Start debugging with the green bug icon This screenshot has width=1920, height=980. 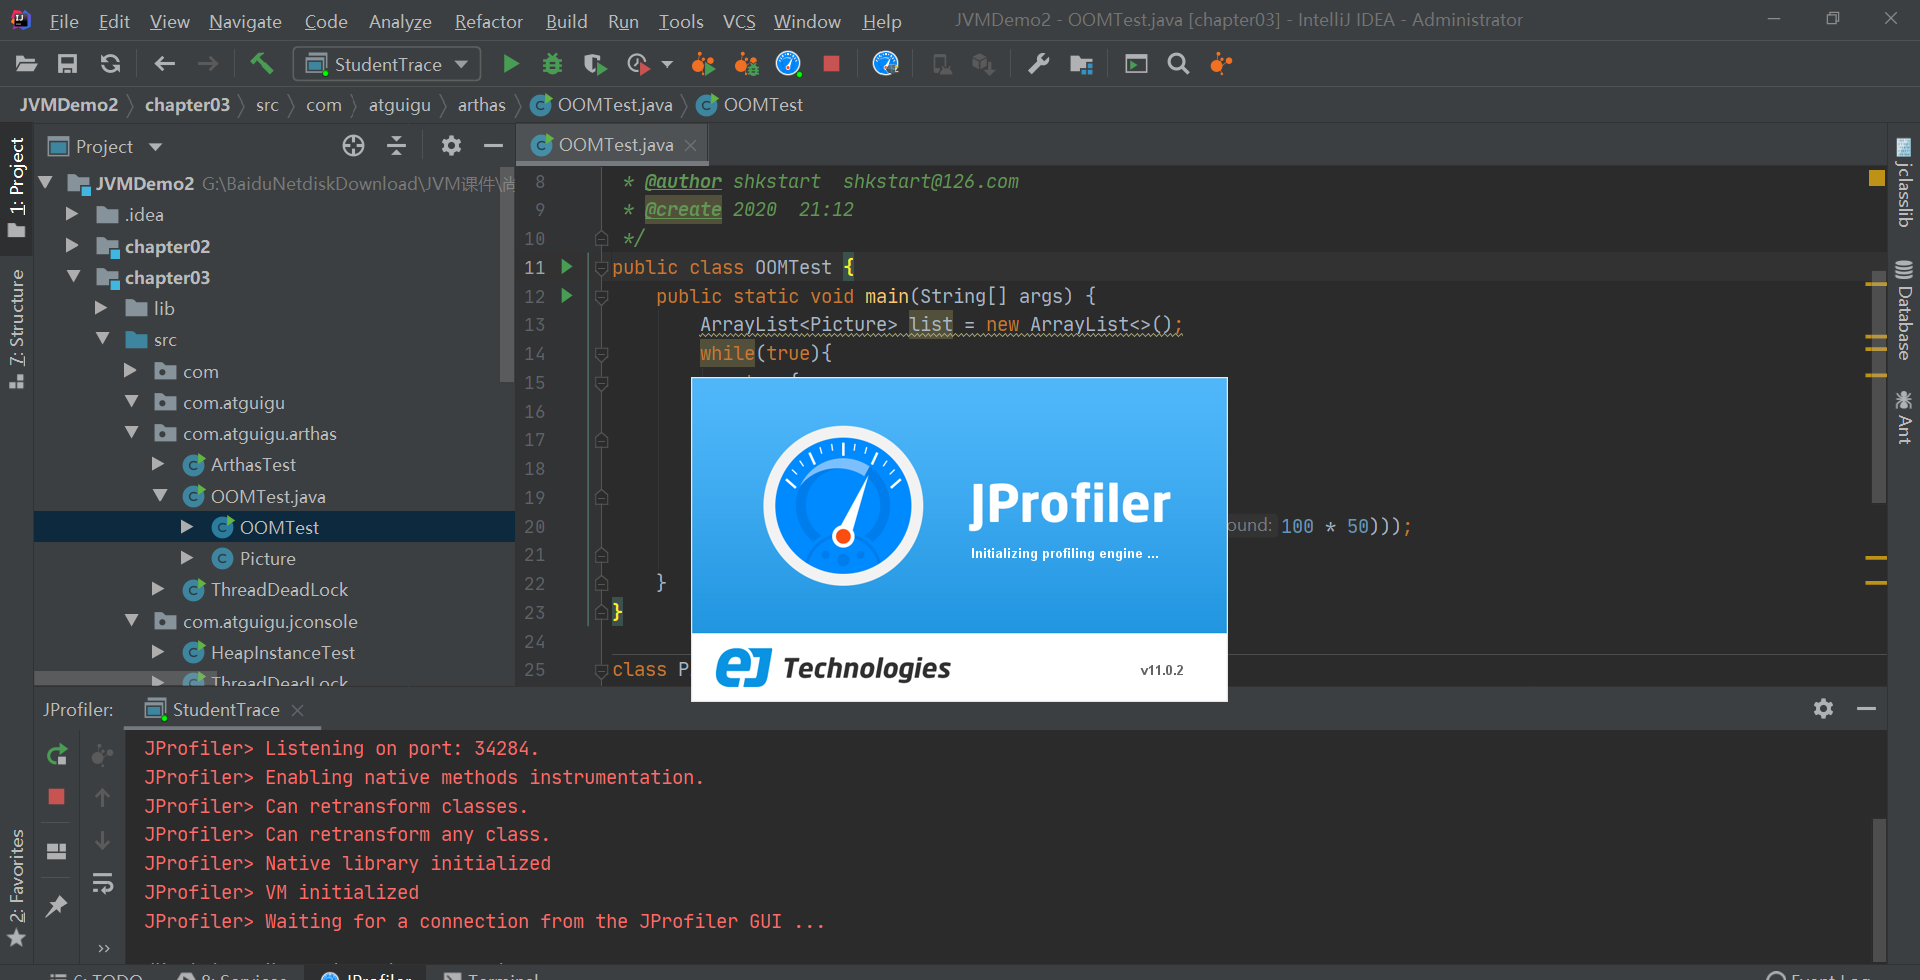[552, 65]
